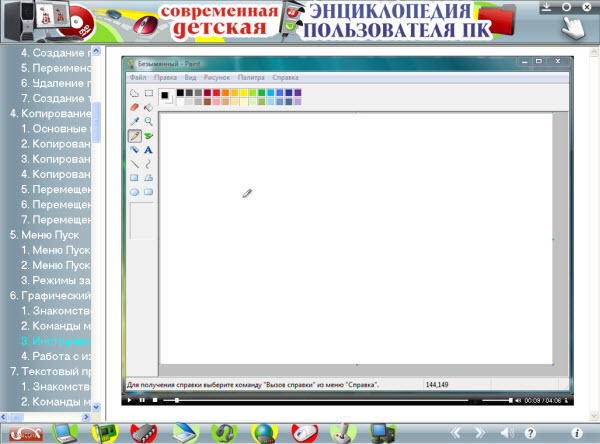Click the circle icon at top right
The height and width of the screenshot is (444, 600).
pos(566,7)
